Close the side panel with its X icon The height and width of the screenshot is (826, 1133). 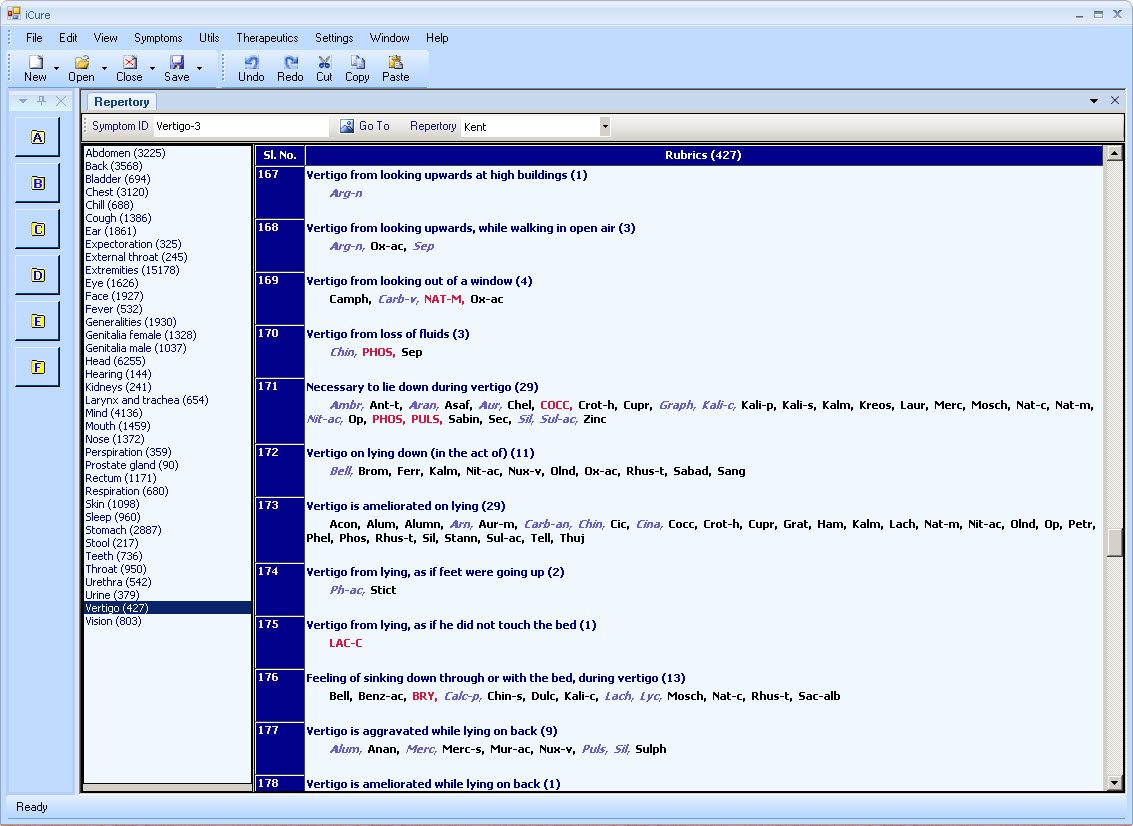pyautogui.click(x=61, y=101)
